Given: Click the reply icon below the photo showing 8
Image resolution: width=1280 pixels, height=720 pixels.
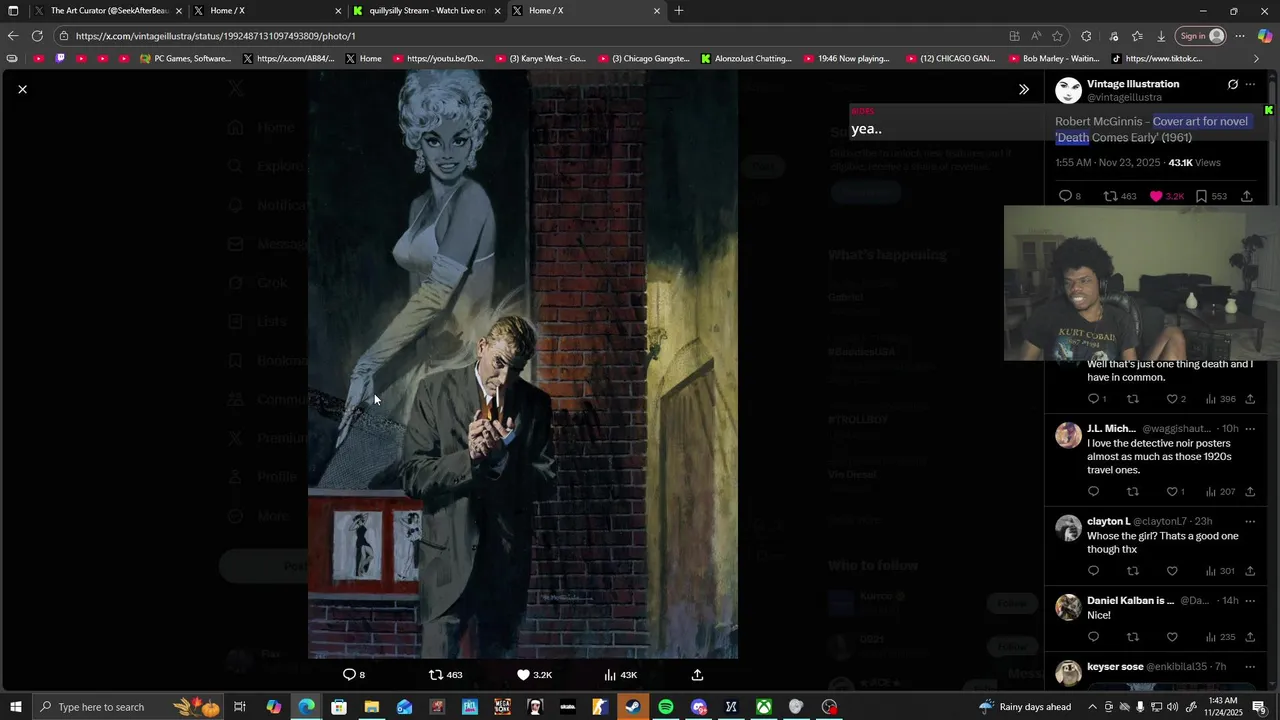Looking at the screenshot, I should click(x=349, y=675).
